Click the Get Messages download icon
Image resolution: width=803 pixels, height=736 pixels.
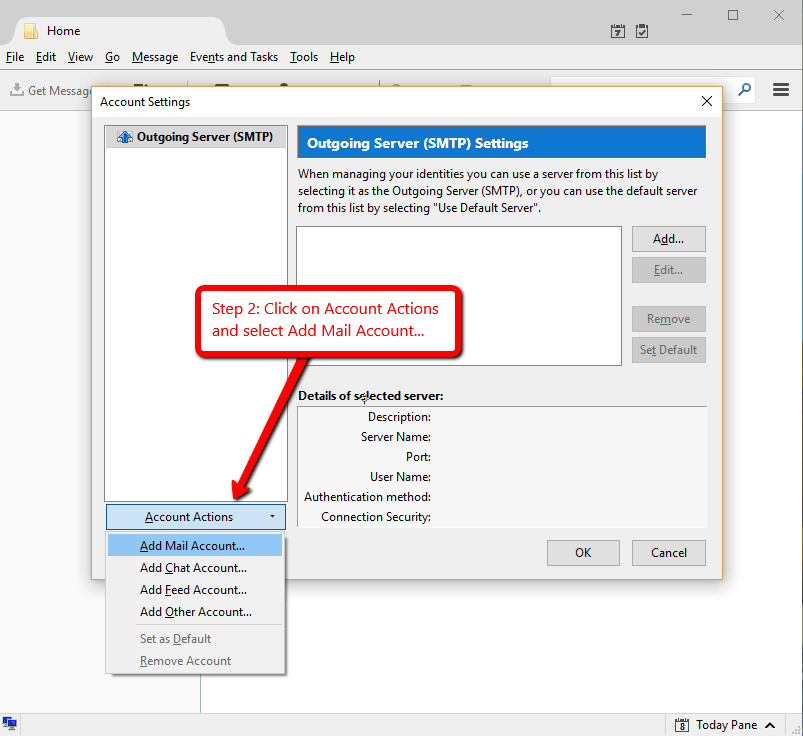[x=17, y=90]
